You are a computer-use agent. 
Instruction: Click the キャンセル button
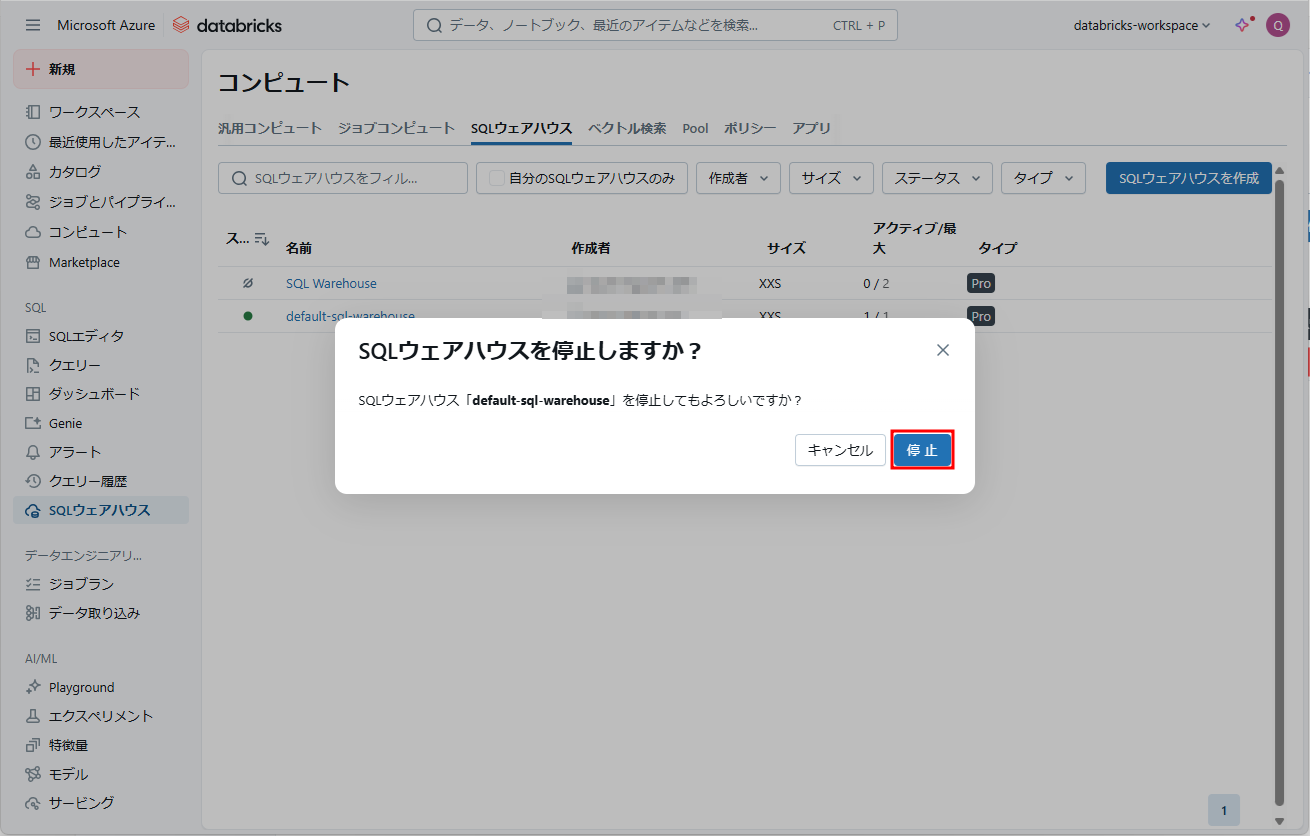click(x=840, y=450)
